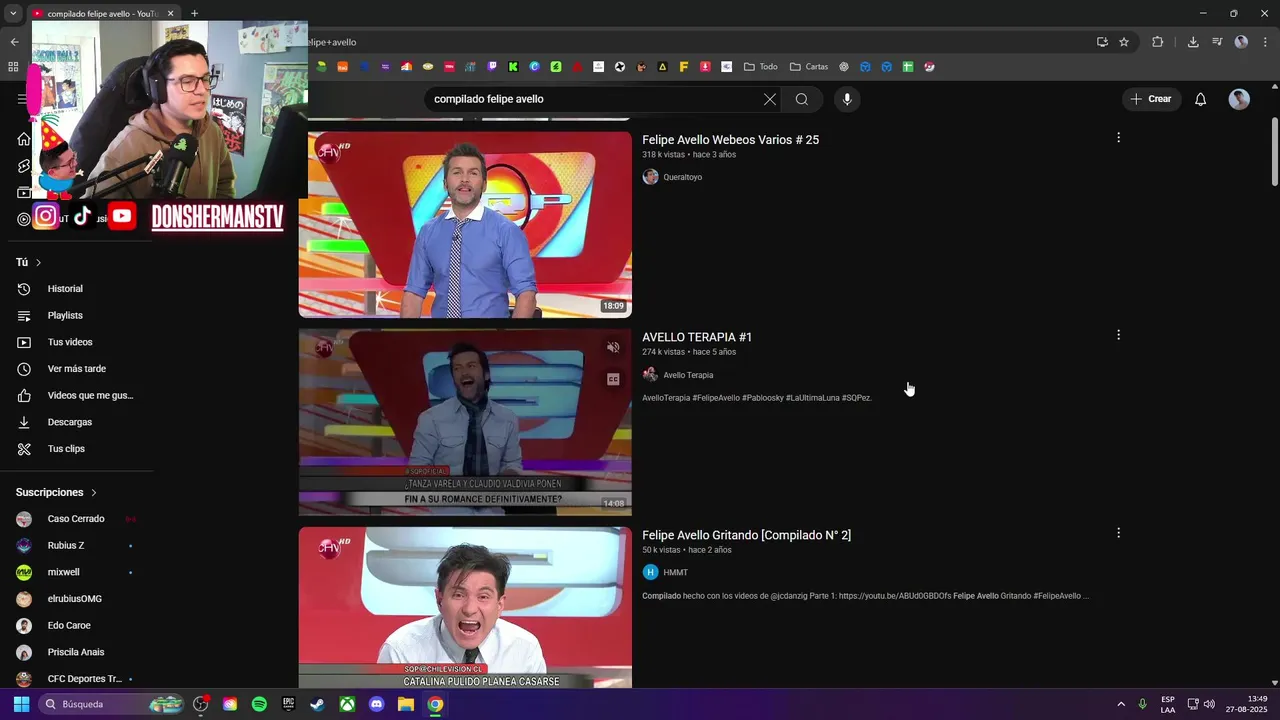1280x720 pixels.
Task: Click the voice search microphone icon
Action: pyautogui.click(x=847, y=99)
